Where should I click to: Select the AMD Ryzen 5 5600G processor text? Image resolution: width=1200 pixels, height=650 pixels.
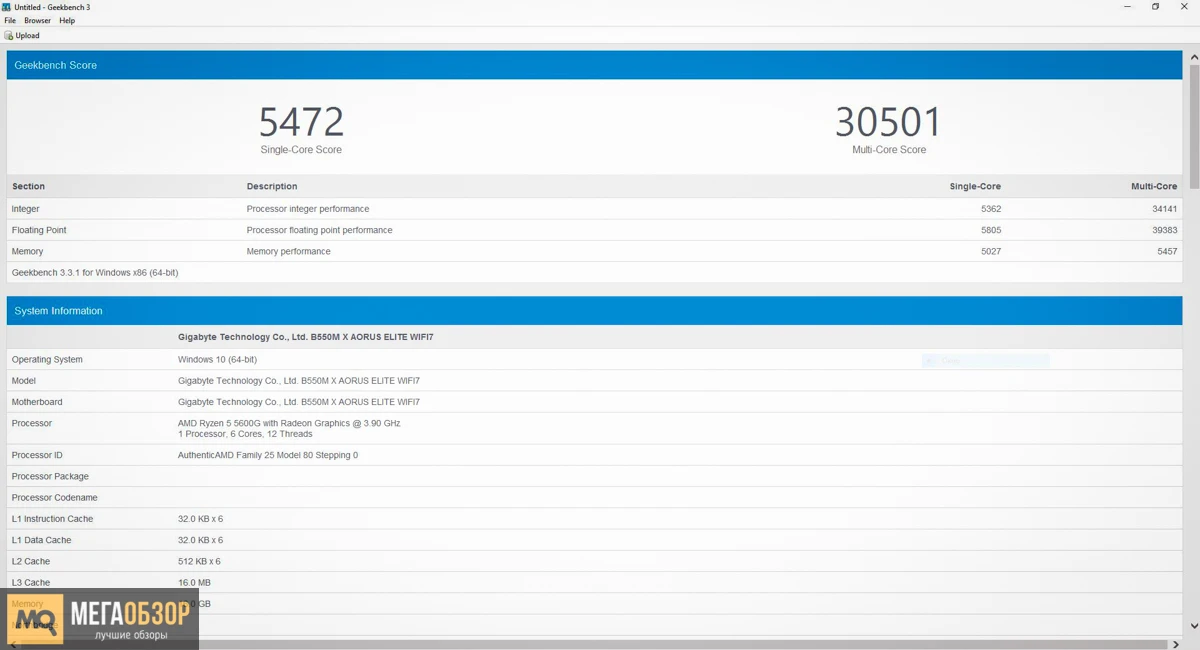click(x=289, y=423)
